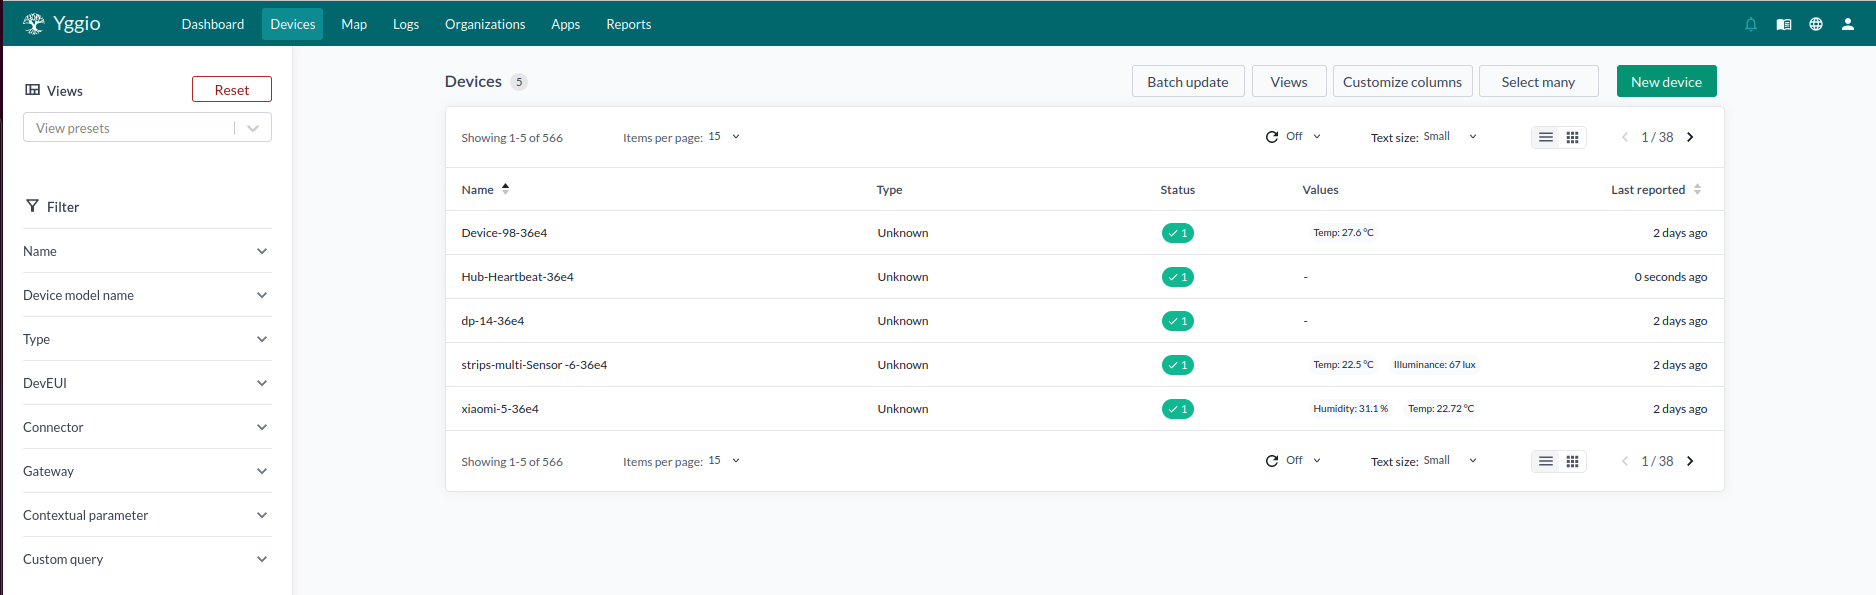This screenshot has height=595, width=1876.
Task: Click the Views button above table
Action: click(x=1289, y=81)
